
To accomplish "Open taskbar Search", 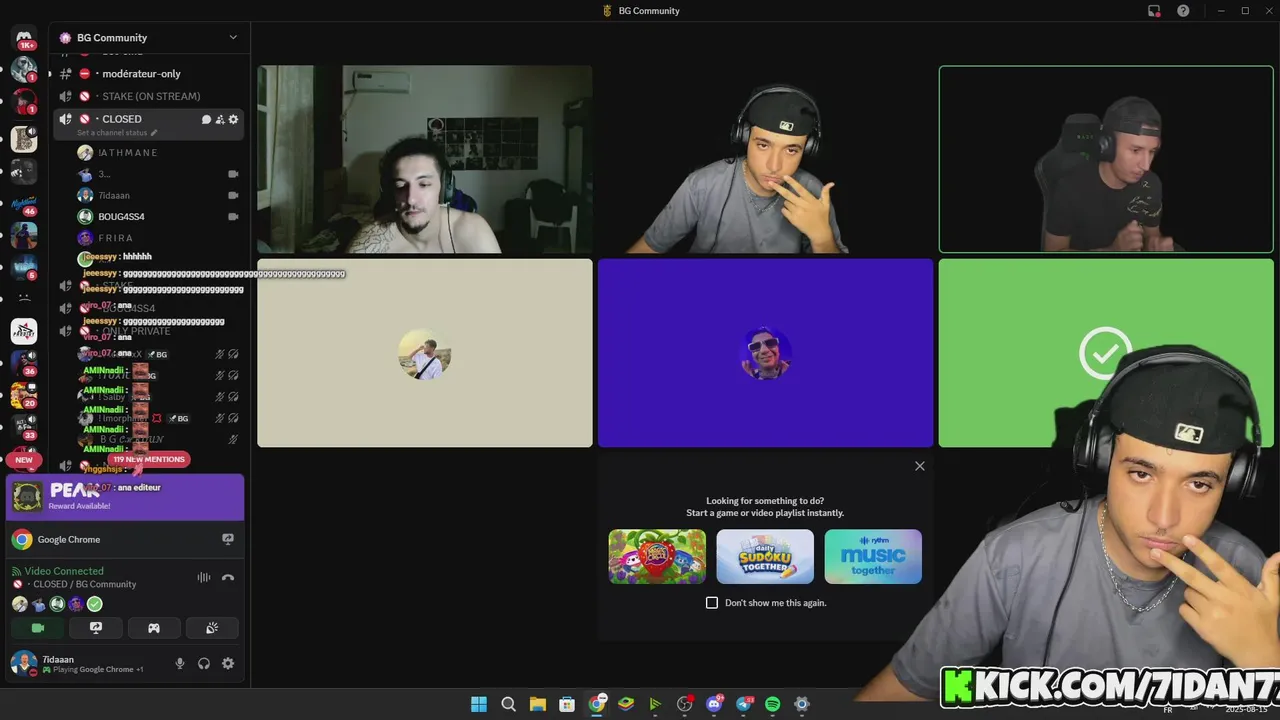I will click(x=508, y=704).
